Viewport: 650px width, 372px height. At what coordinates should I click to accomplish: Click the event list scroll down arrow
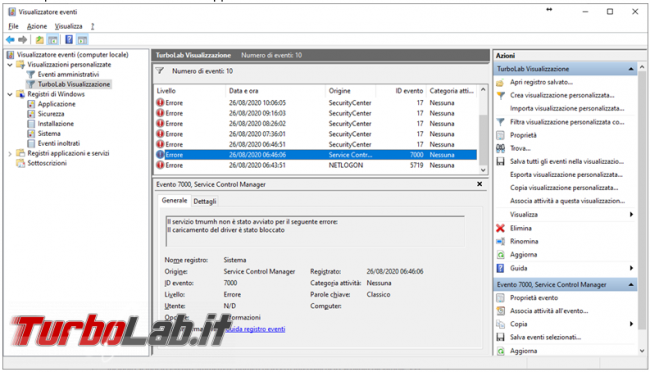pyautogui.click(x=483, y=170)
